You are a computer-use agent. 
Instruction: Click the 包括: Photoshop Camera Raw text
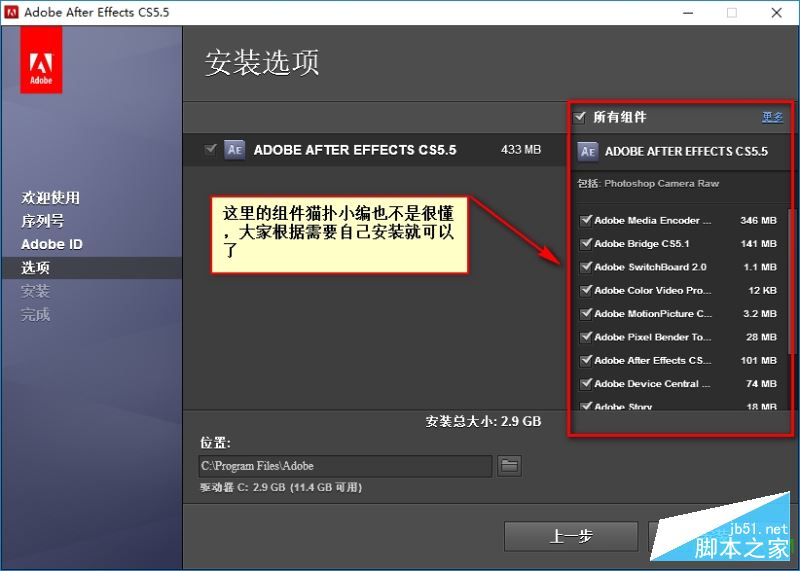click(648, 183)
